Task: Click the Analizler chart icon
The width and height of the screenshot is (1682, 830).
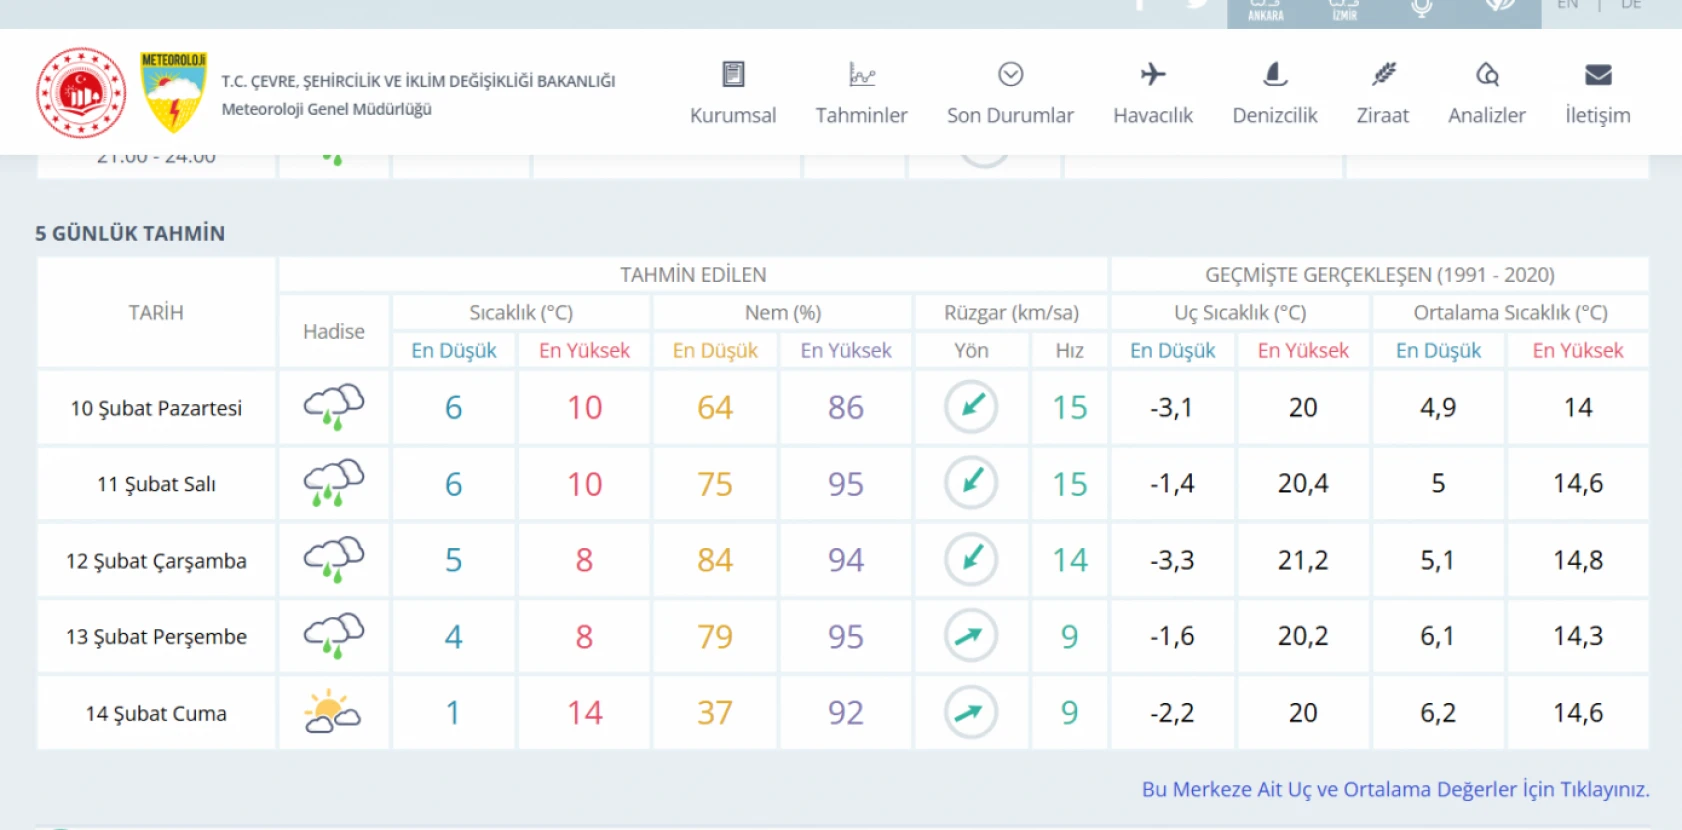Action: (x=1487, y=75)
